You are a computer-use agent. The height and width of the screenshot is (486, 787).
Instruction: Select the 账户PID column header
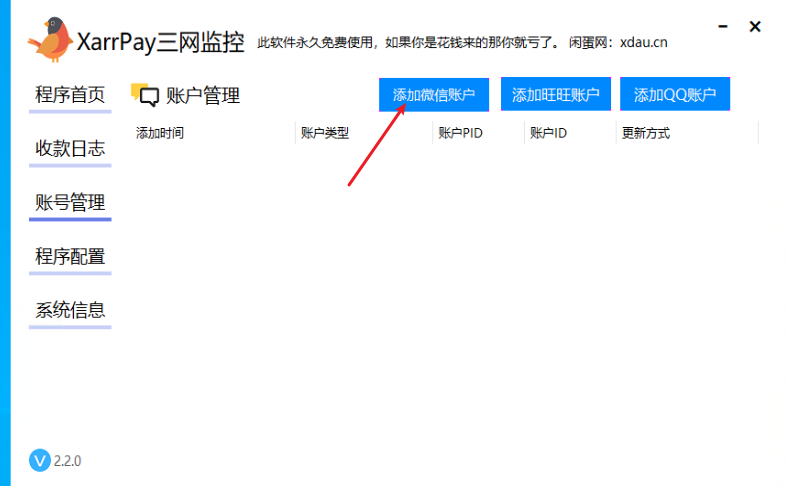point(461,133)
